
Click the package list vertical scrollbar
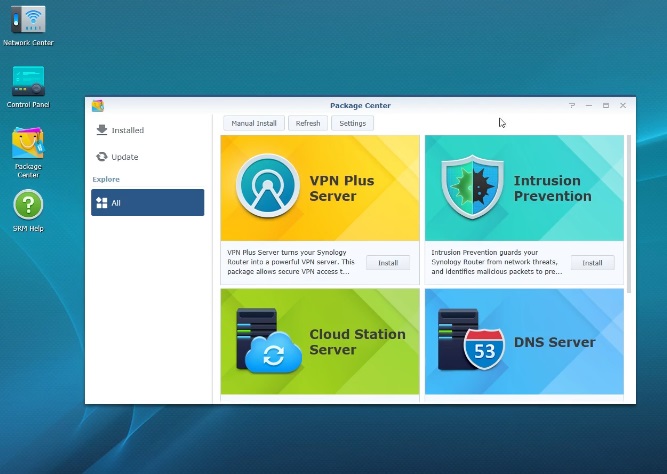(629, 214)
